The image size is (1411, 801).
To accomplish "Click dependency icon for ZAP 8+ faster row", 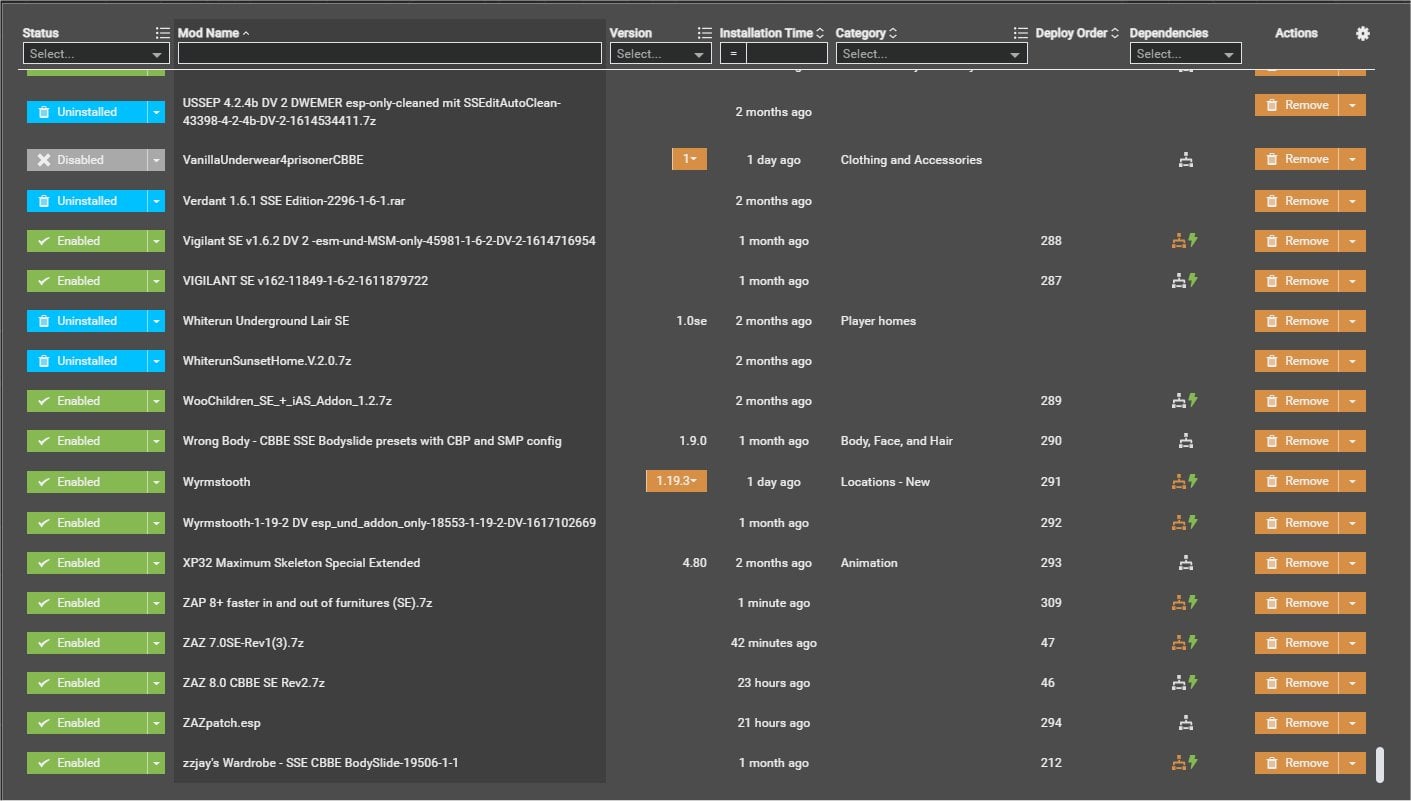I will [1185, 603].
